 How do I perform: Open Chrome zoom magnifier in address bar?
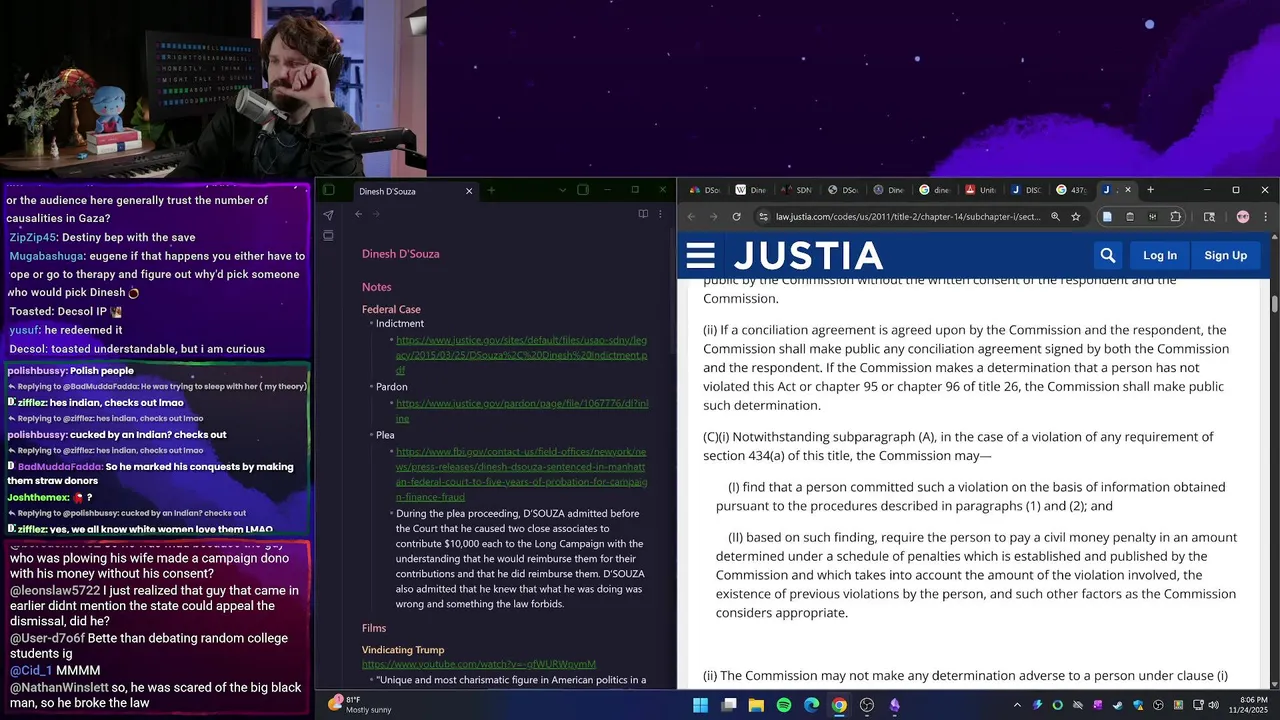pyautogui.click(x=1055, y=216)
